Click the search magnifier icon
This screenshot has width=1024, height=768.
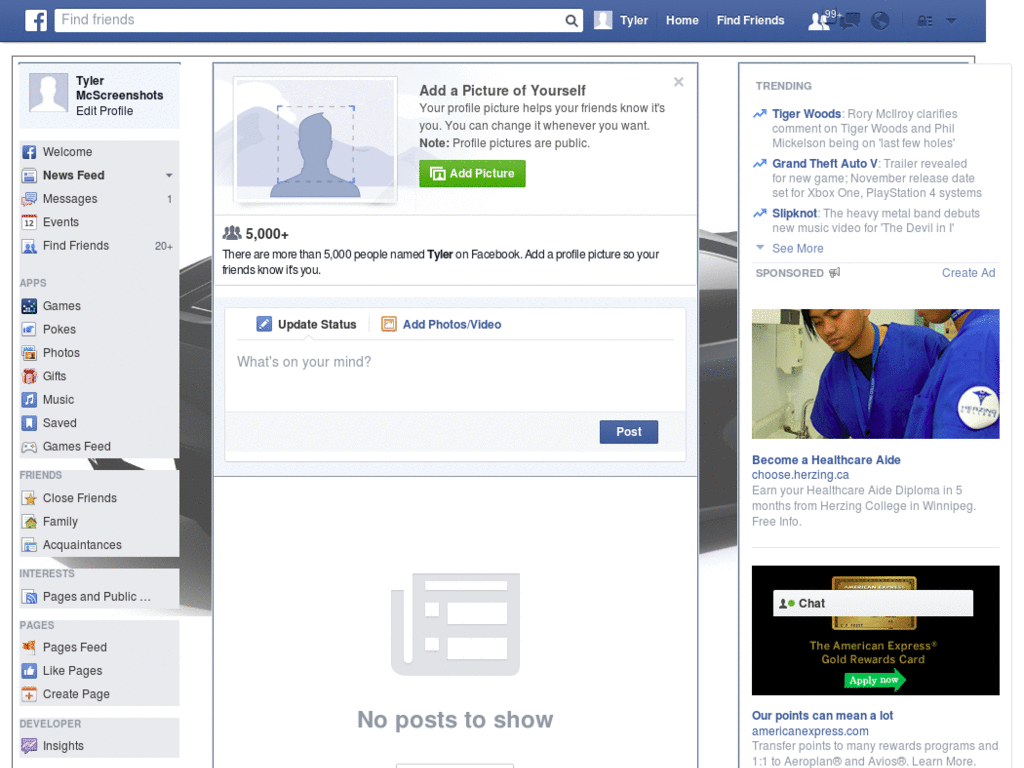pyautogui.click(x=571, y=20)
